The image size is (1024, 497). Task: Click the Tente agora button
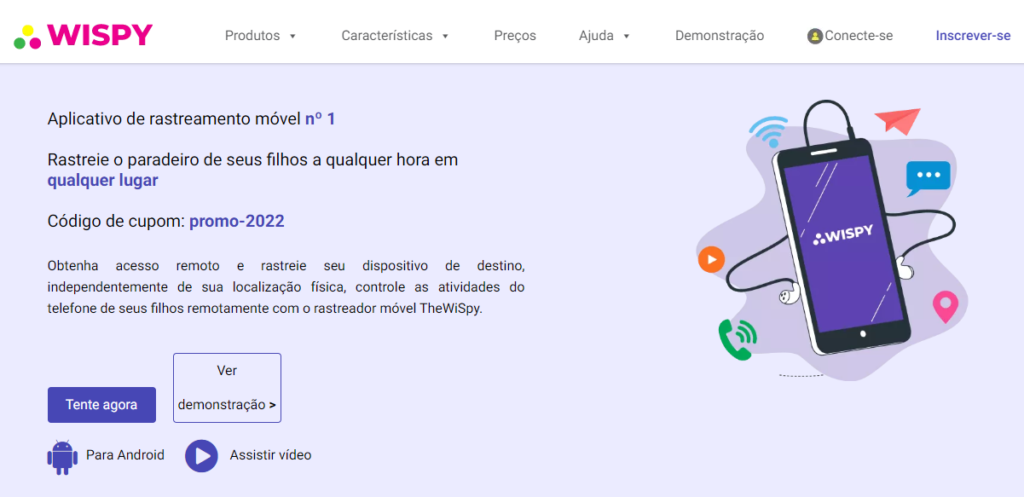point(102,405)
